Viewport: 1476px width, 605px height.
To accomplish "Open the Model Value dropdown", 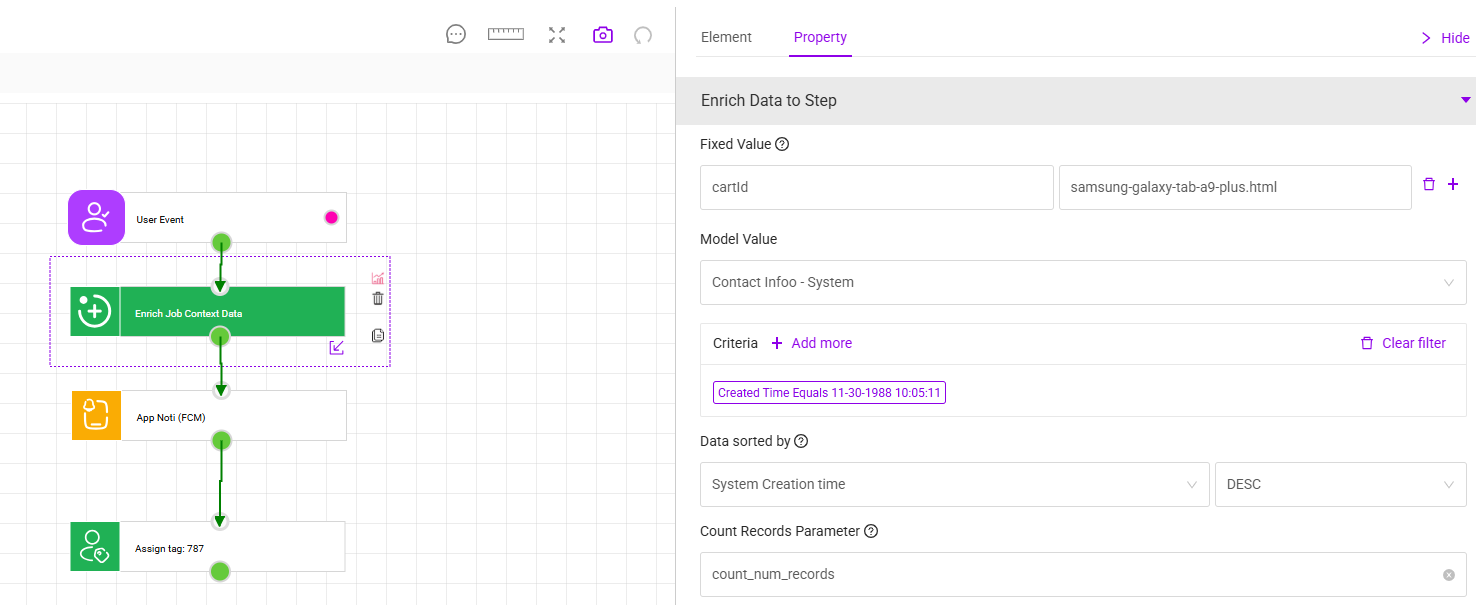I will tap(1082, 283).
